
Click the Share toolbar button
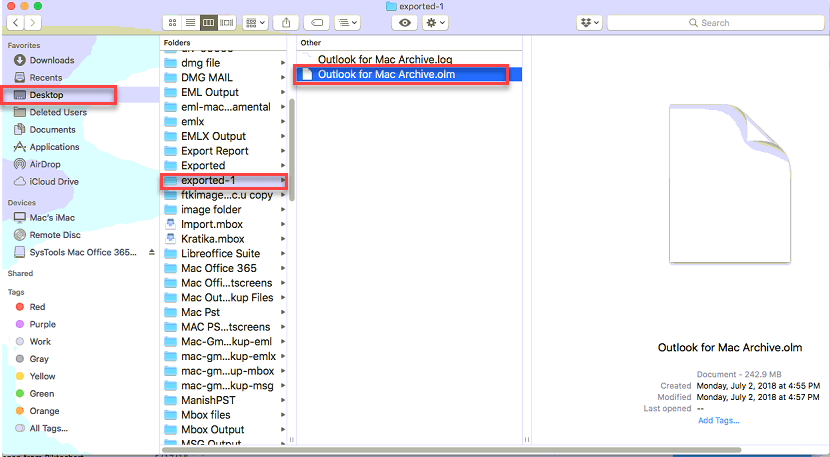pos(286,22)
